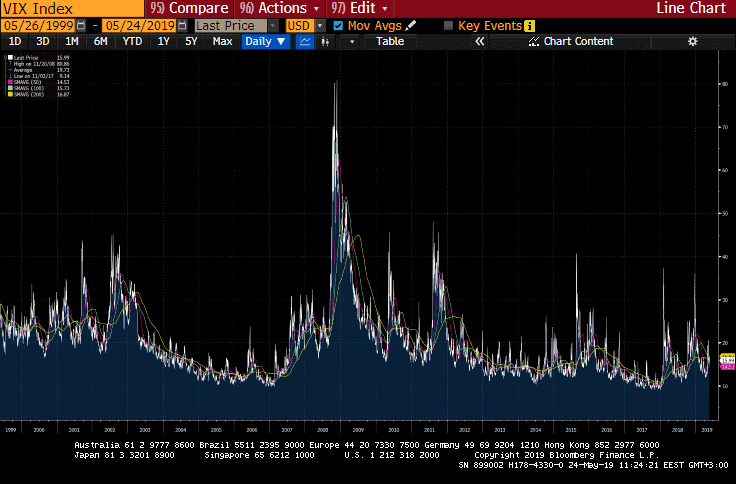The image size is (736, 484).
Task: Click the Last Price white legend swatch
Action: click(x=10, y=58)
